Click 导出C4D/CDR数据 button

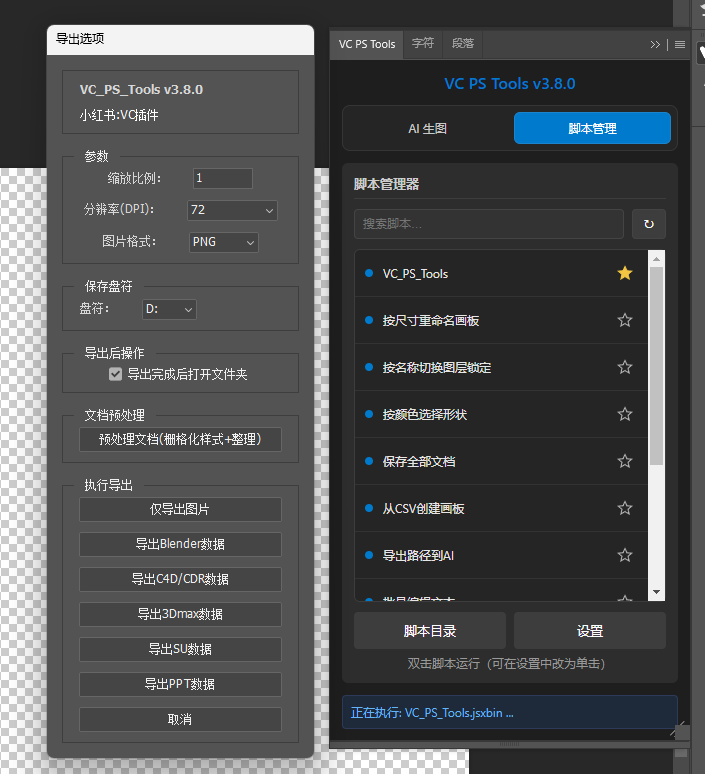pos(180,579)
